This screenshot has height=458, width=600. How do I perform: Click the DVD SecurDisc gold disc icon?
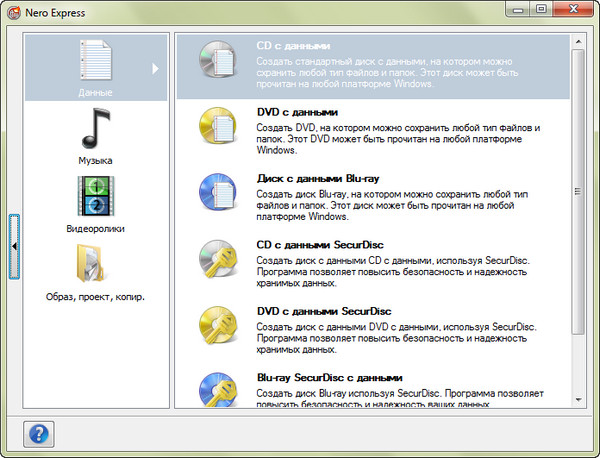(216, 327)
